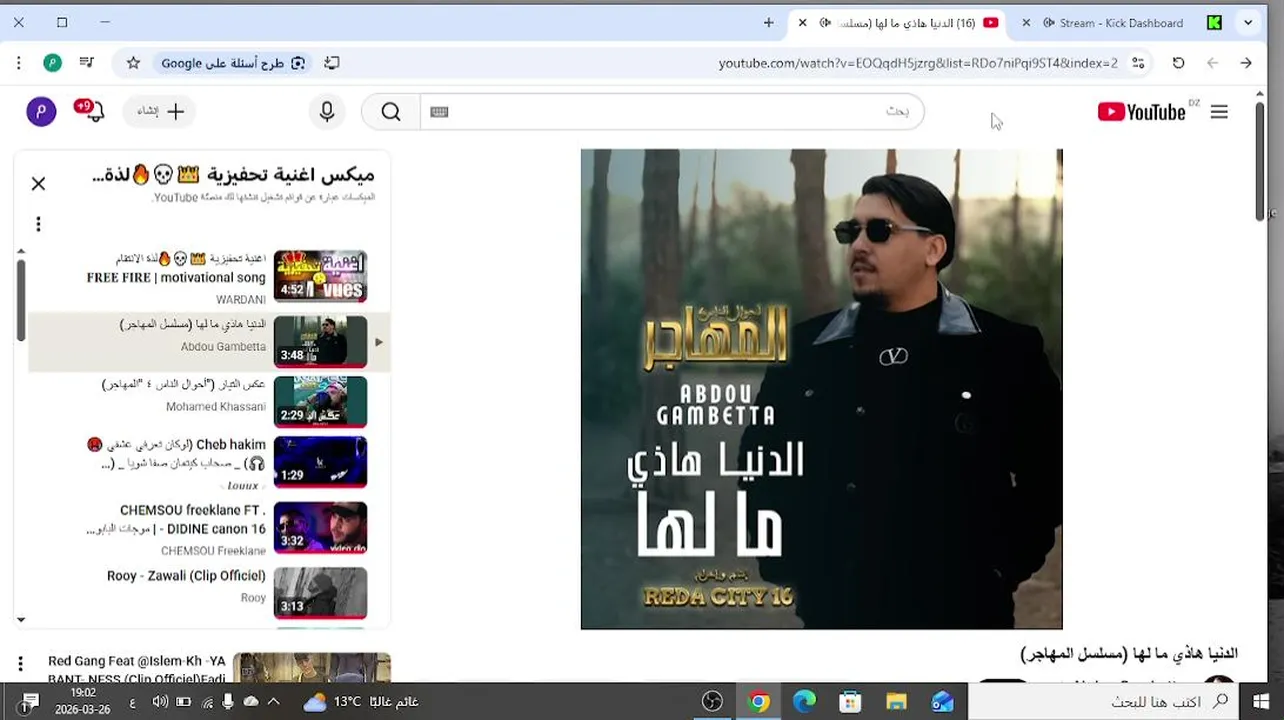The height and width of the screenshot is (720, 1284).
Task: Open the weather widget showing 13°C
Action: pyautogui.click(x=361, y=702)
